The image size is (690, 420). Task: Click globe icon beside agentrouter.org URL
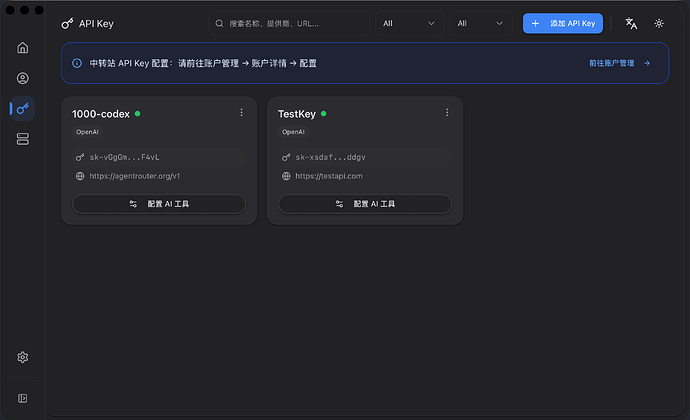pyautogui.click(x=80, y=176)
